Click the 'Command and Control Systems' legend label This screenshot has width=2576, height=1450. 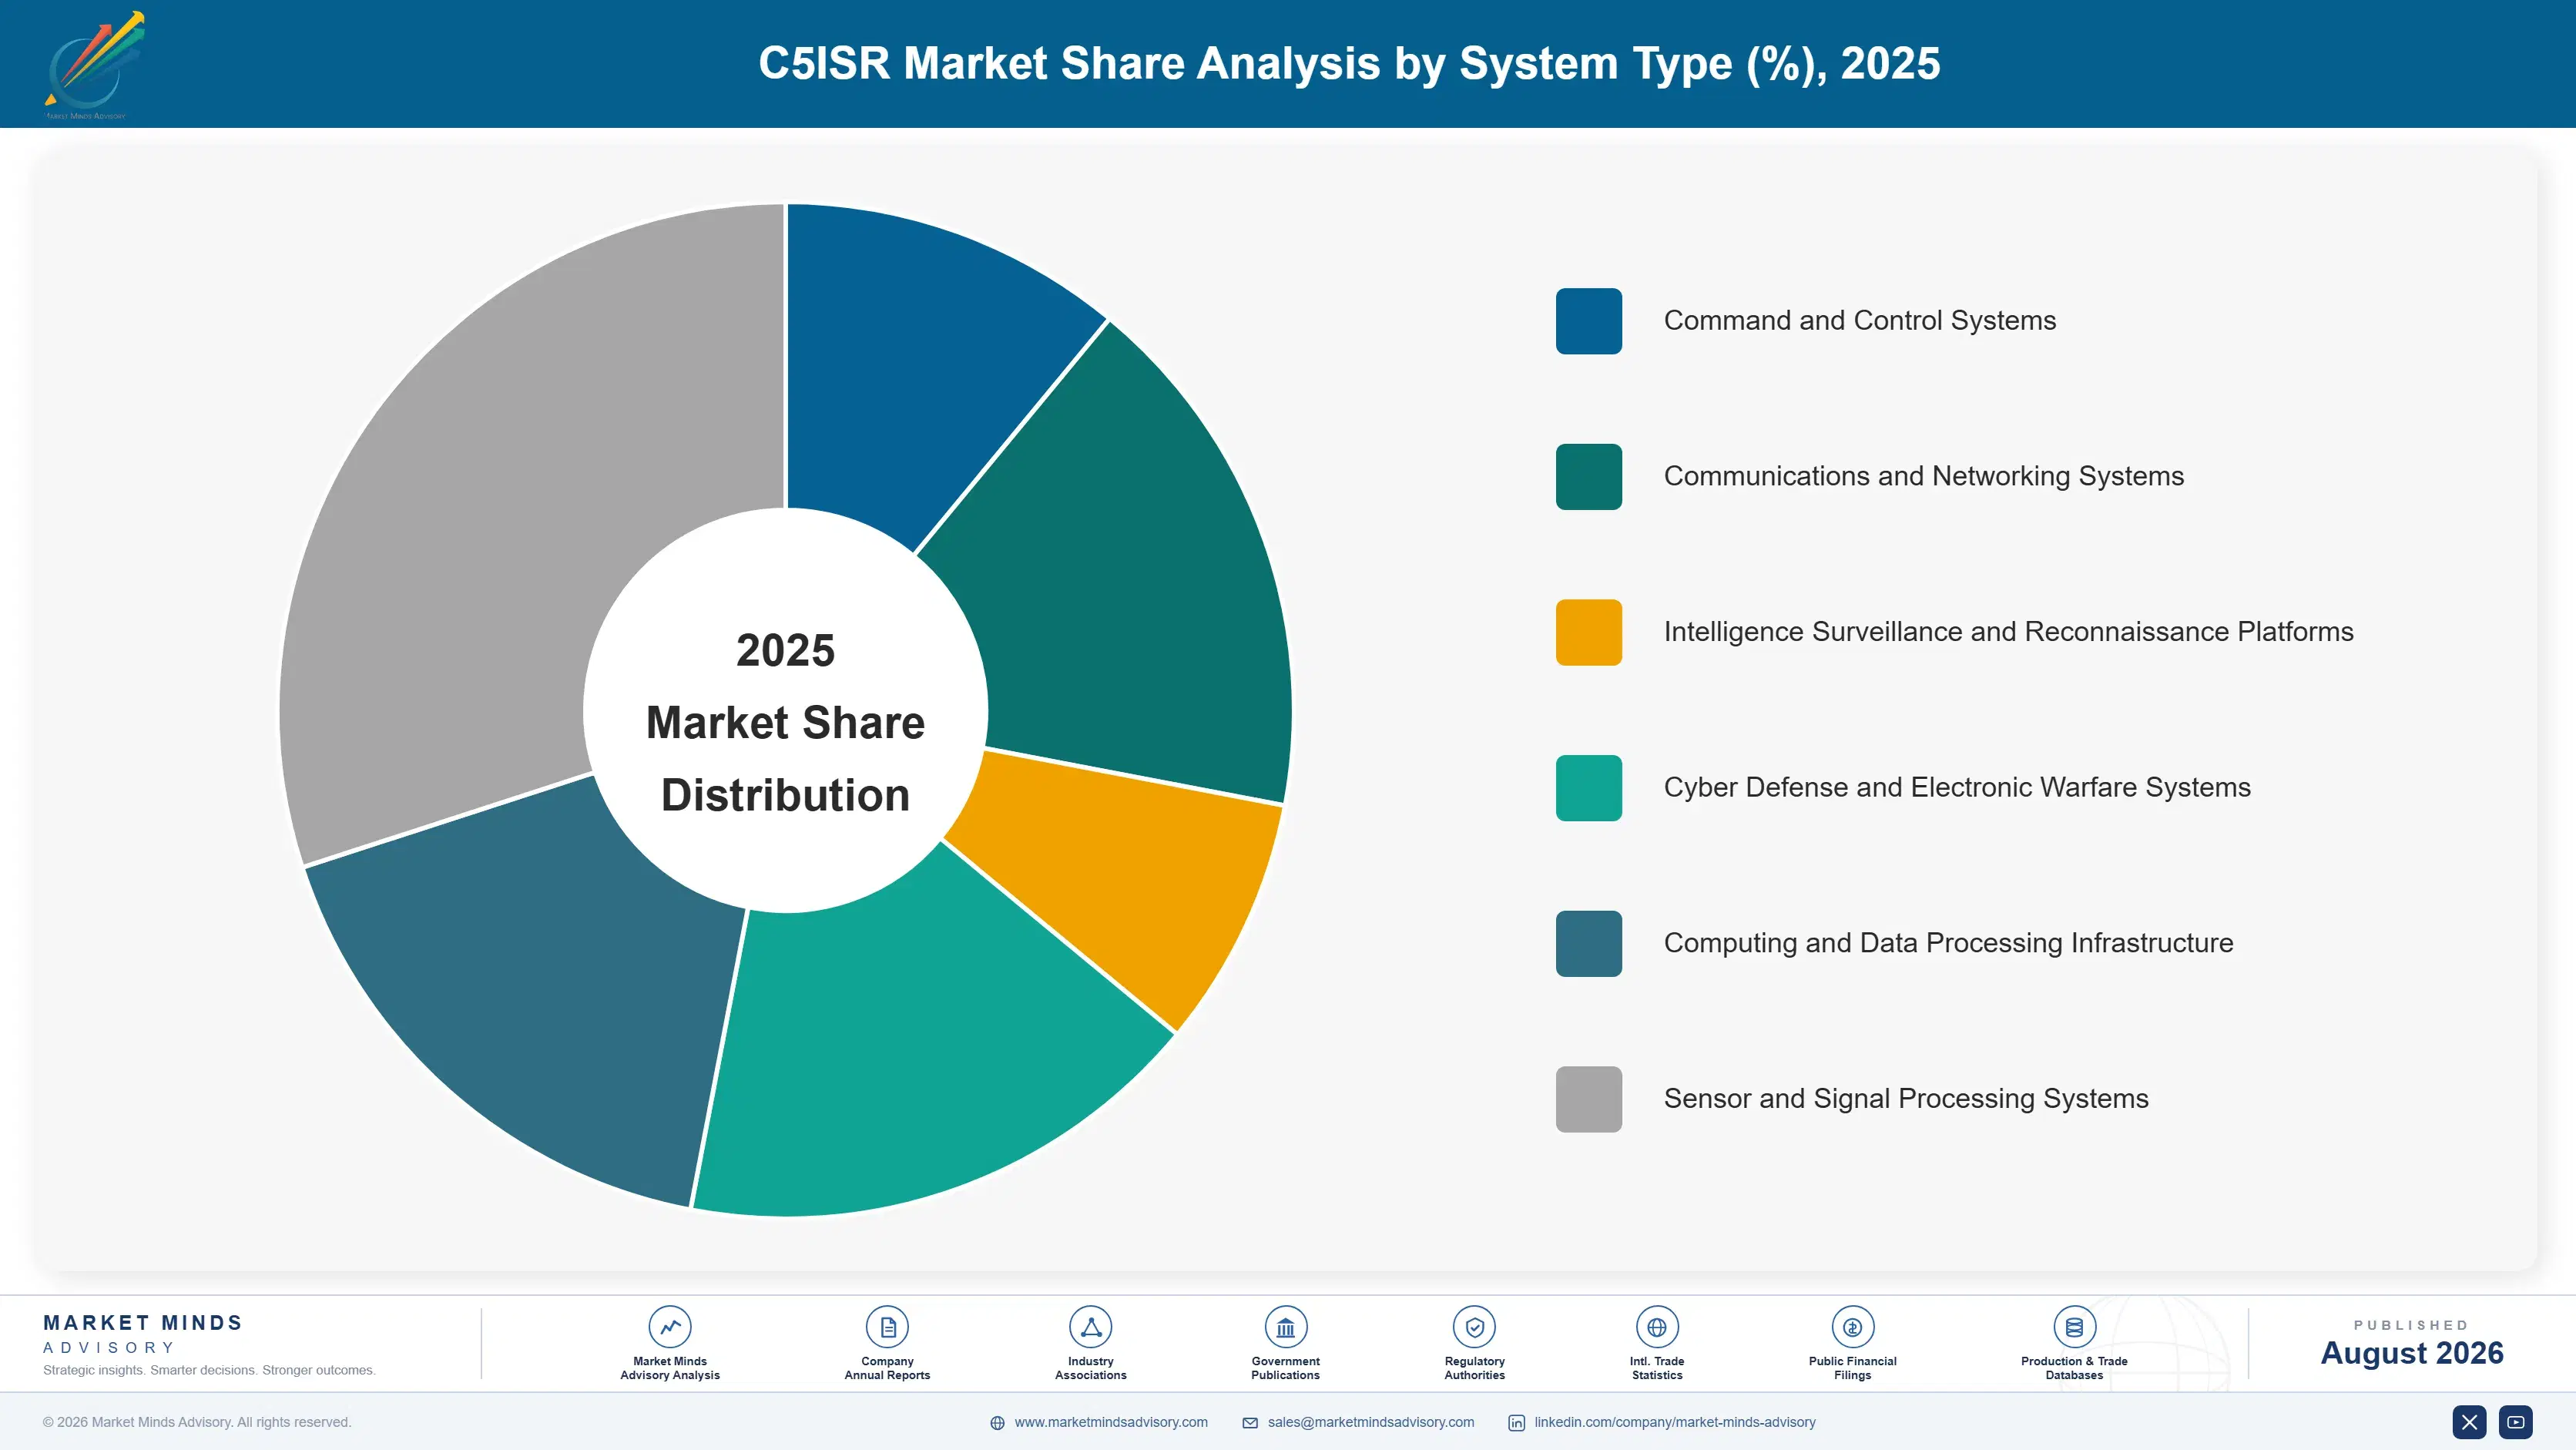coord(1859,321)
